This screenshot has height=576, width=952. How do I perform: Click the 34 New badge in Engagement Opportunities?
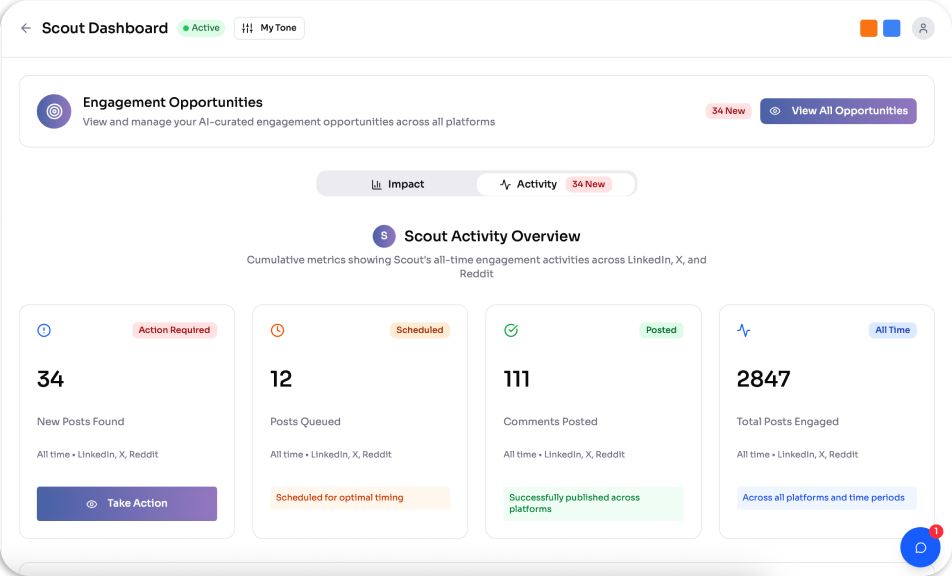click(x=727, y=111)
